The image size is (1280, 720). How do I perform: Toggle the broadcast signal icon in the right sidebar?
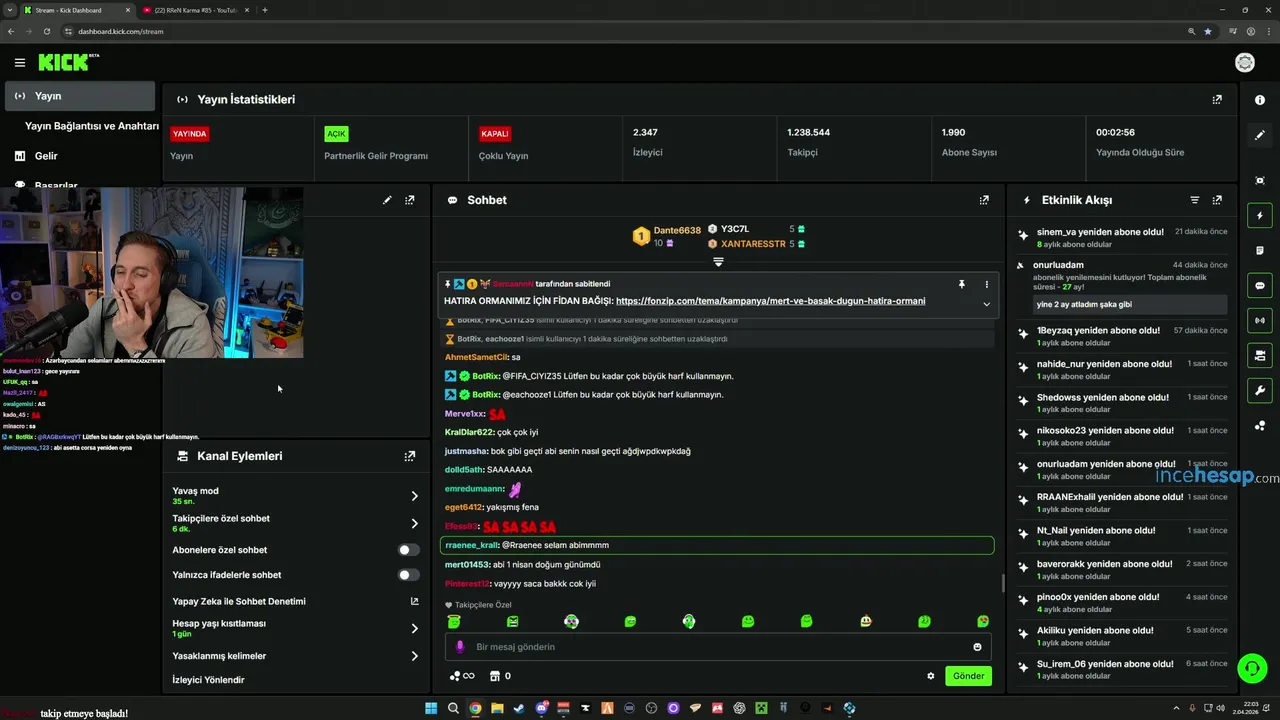click(x=1260, y=320)
